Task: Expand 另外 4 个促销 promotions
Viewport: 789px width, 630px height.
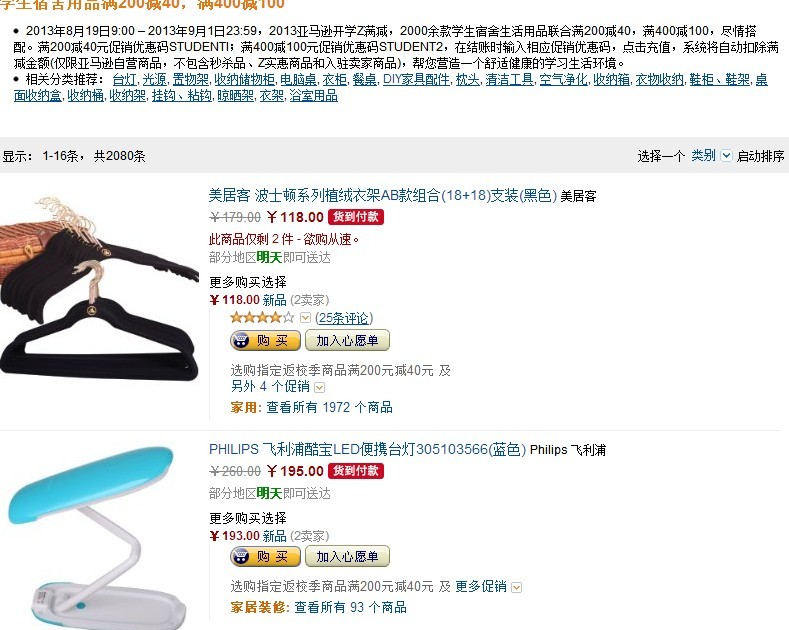Action: pos(278,386)
